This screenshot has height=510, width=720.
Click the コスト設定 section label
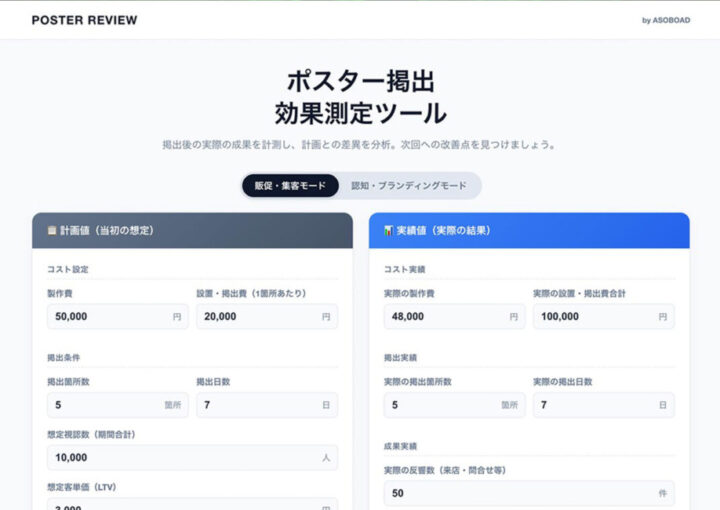tap(68, 269)
